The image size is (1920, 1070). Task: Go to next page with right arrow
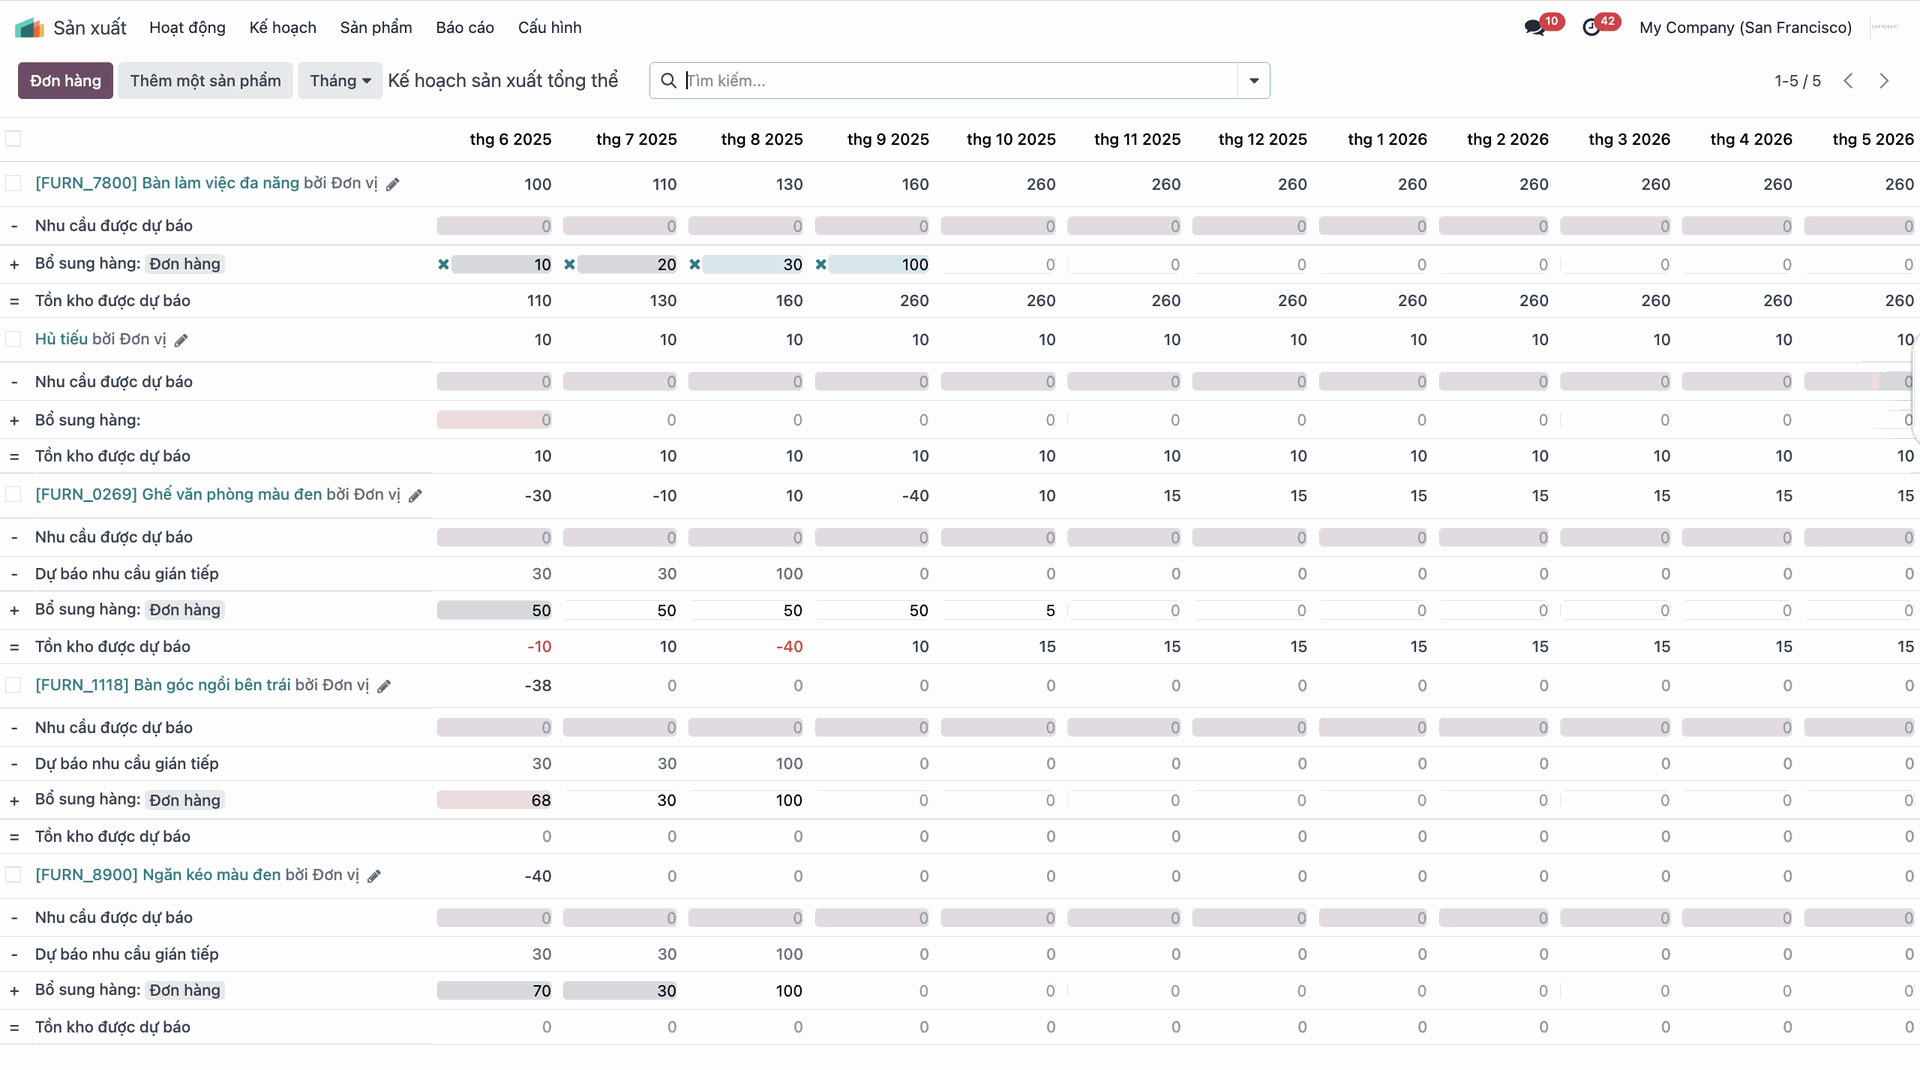point(1884,81)
